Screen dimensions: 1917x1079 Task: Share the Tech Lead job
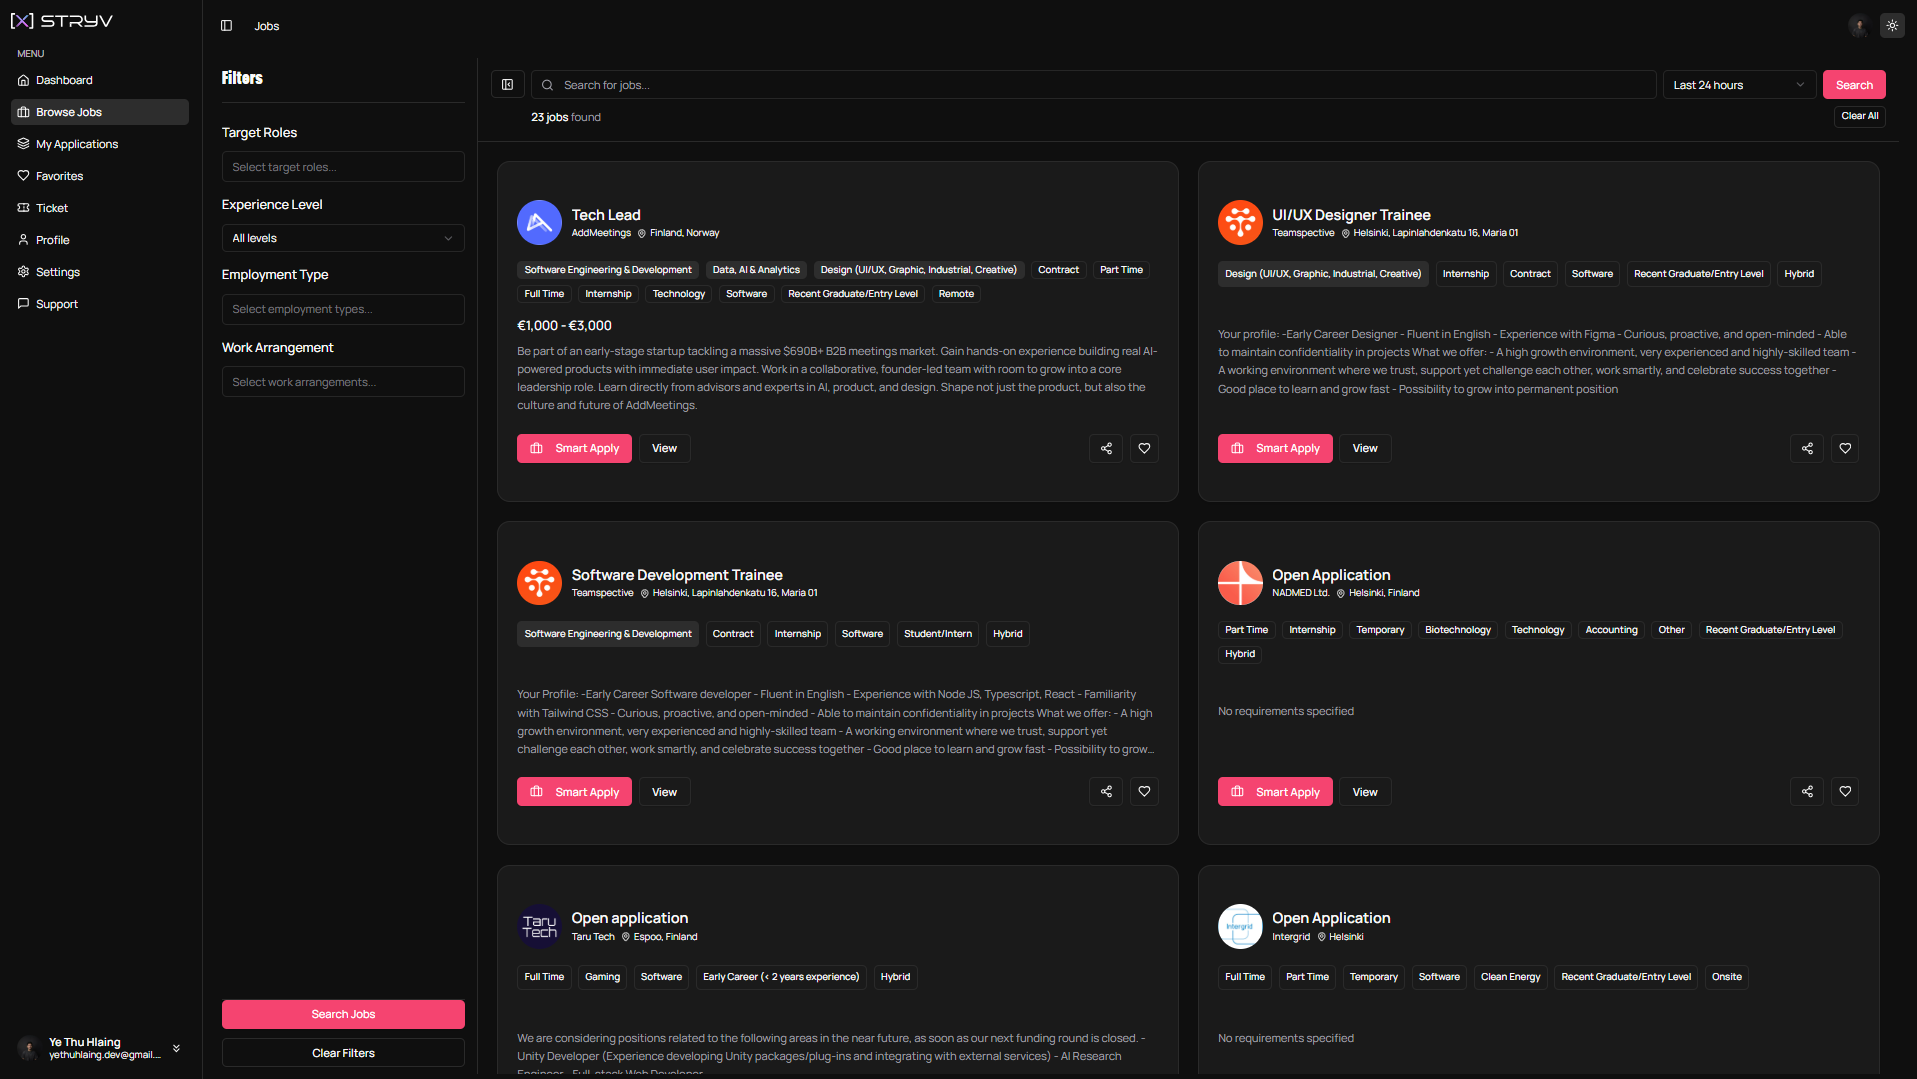(1106, 449)
